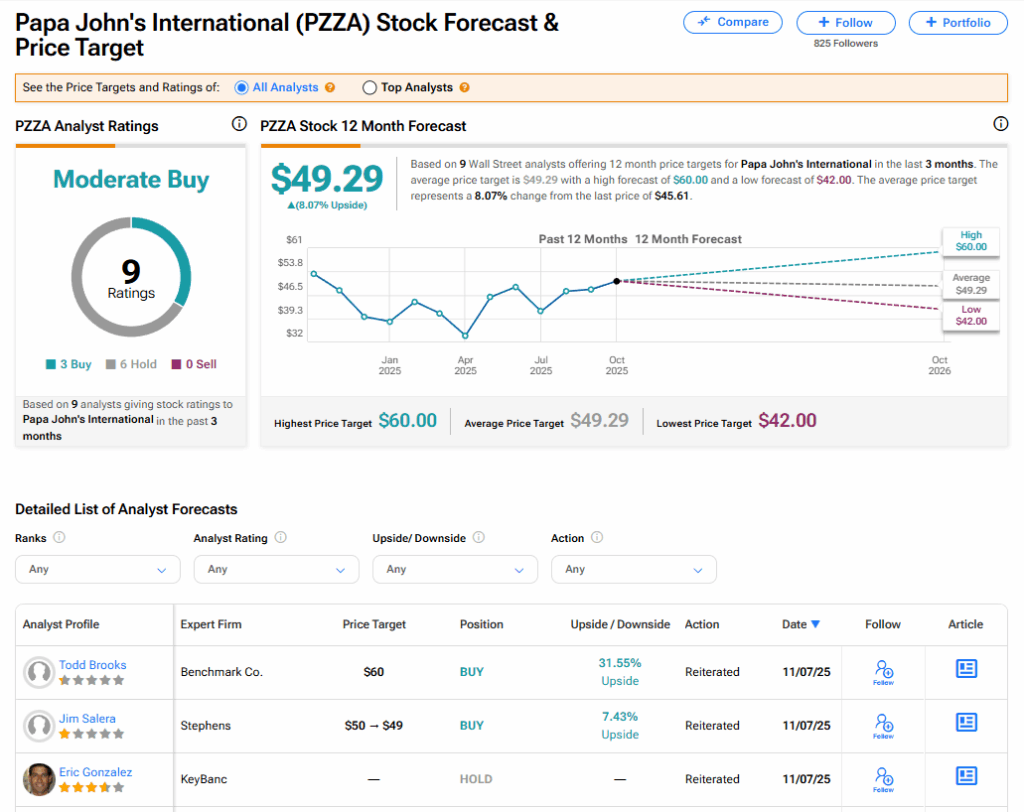Click Follow icon for Todd Brooks
This screenshot has width=1024, height=812.
pyautogui.click(x=883, y=670)
